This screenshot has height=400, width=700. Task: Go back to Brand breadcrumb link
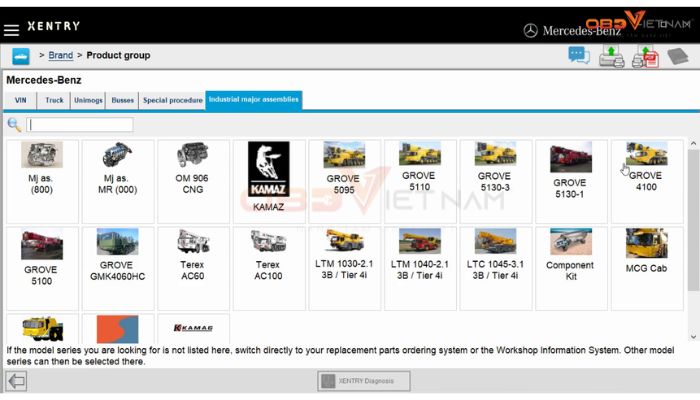tap(60, 55)
